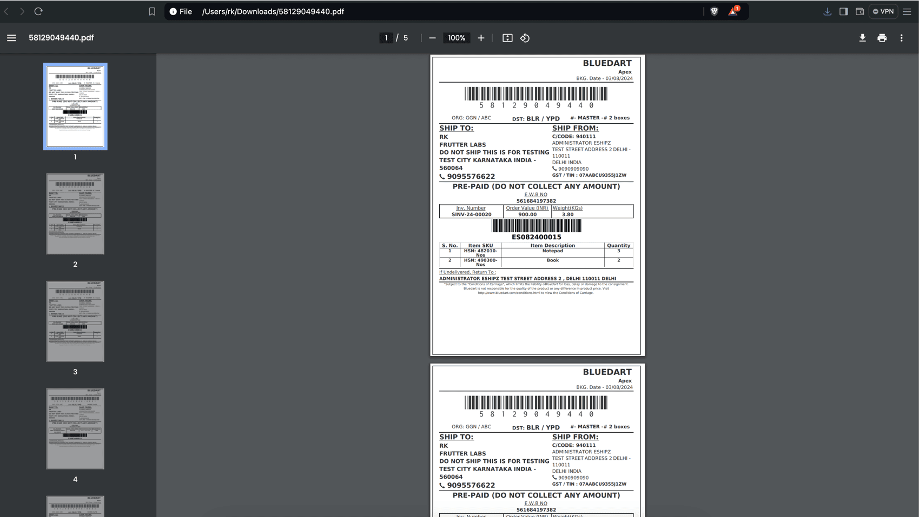920x518 pixels.
Task: Select the partially visible page 5 thumbnail
Action: [75, 506]
